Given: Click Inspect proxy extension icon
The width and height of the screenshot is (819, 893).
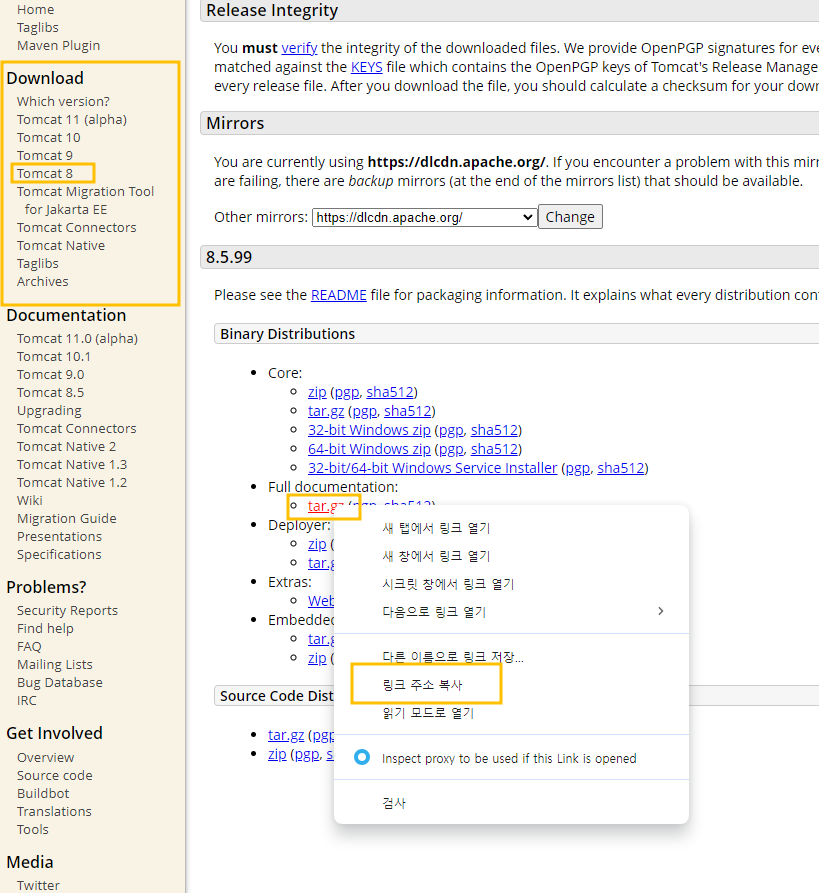Looking at the screenshot, I should tap(362, 757).
